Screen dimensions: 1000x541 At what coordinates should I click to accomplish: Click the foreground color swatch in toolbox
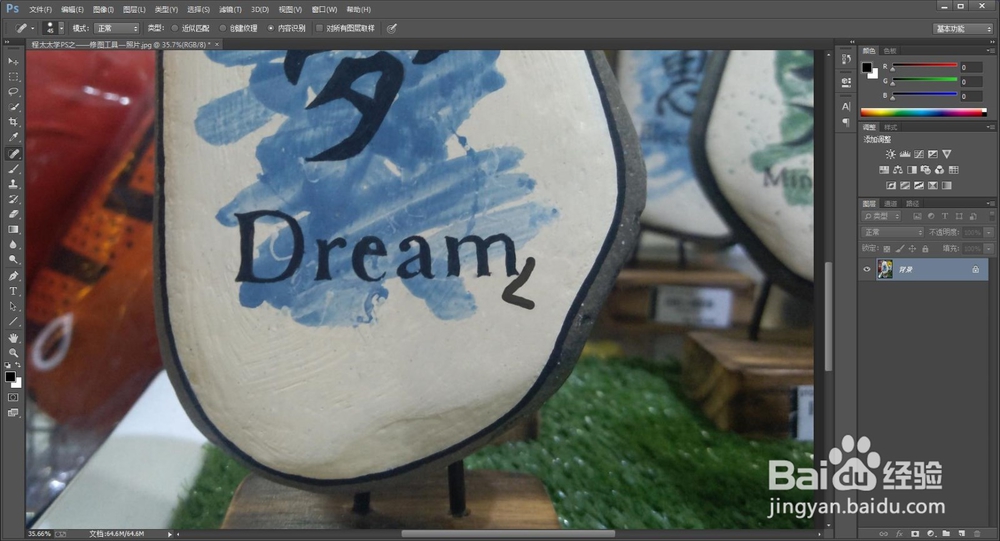[10, 377]
